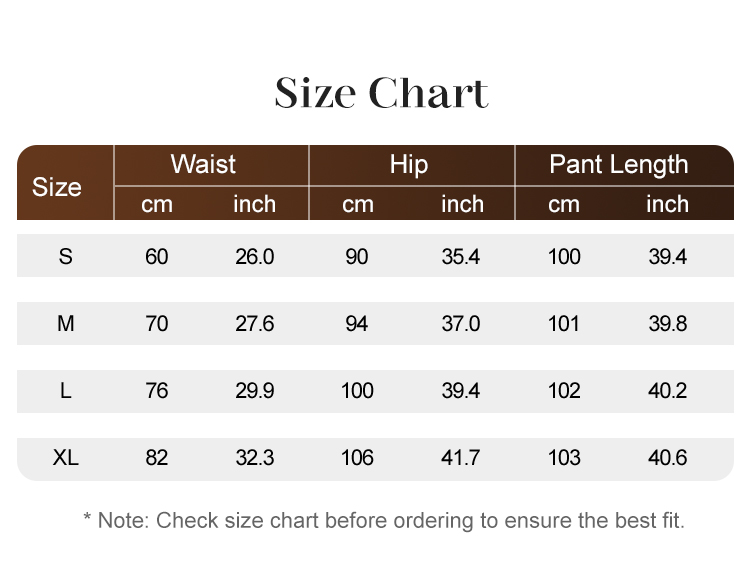
Task: Select the XL size row label
Action: click(66, 458)
